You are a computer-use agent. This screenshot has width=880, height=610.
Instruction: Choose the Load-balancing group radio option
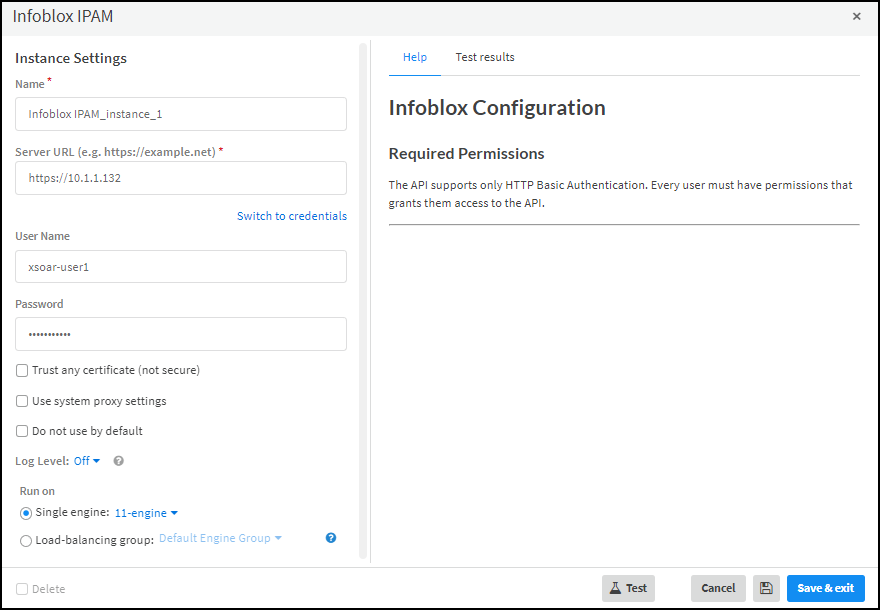click(26, 540)
